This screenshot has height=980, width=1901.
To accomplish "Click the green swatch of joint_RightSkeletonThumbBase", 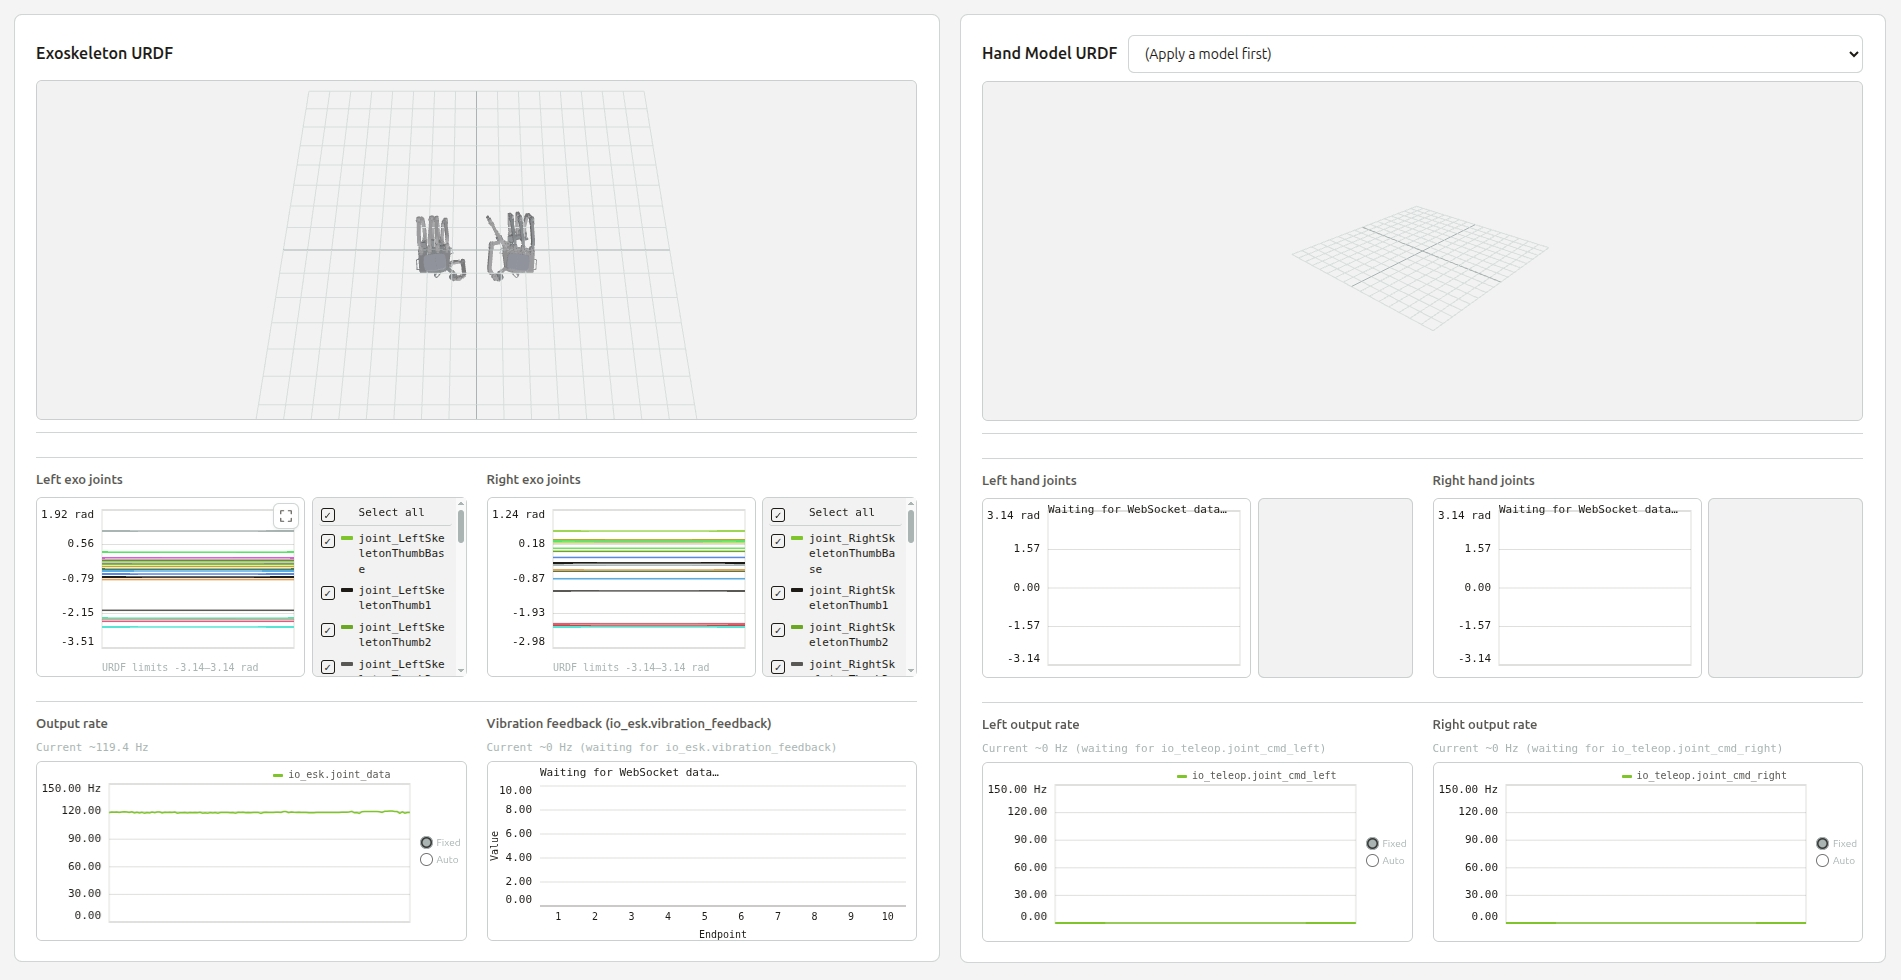I will [x=797, y=538].
